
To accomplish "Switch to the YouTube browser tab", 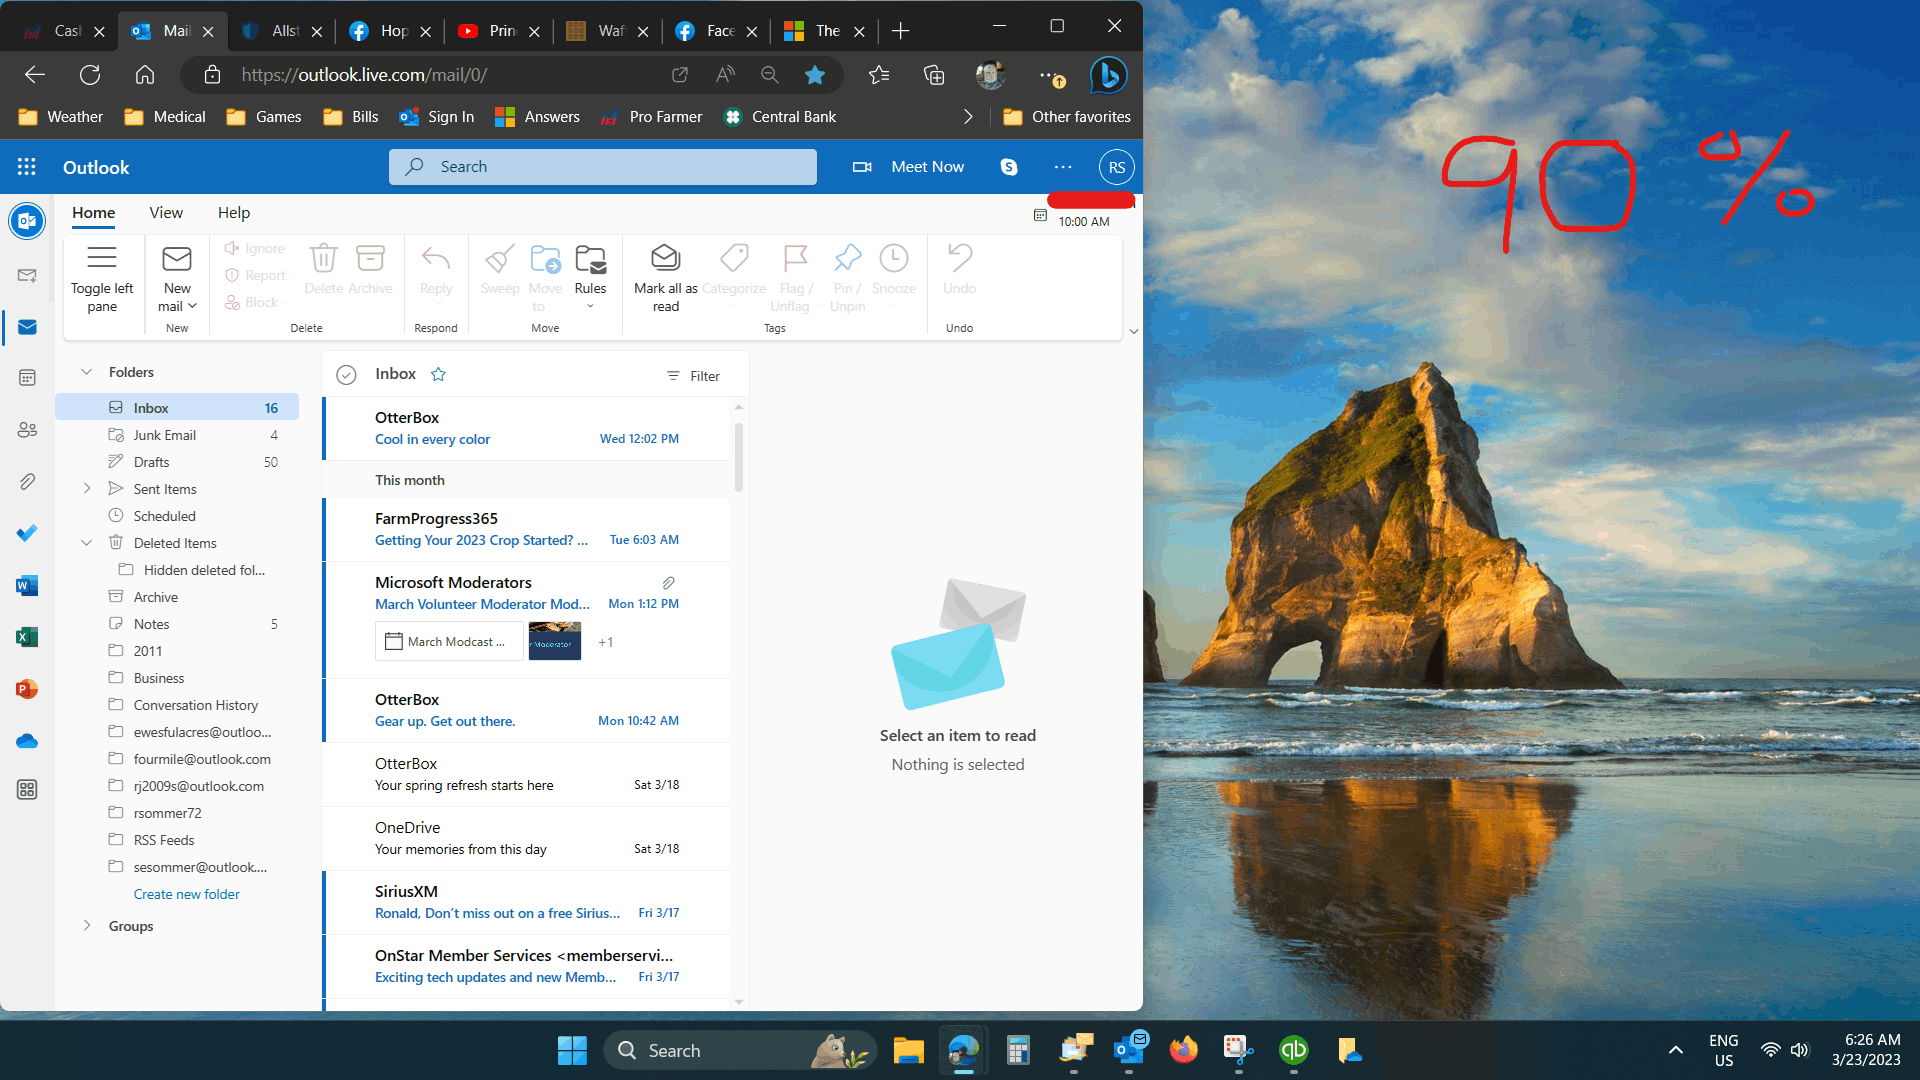I will pyautogui.click(x=497, y=31).
